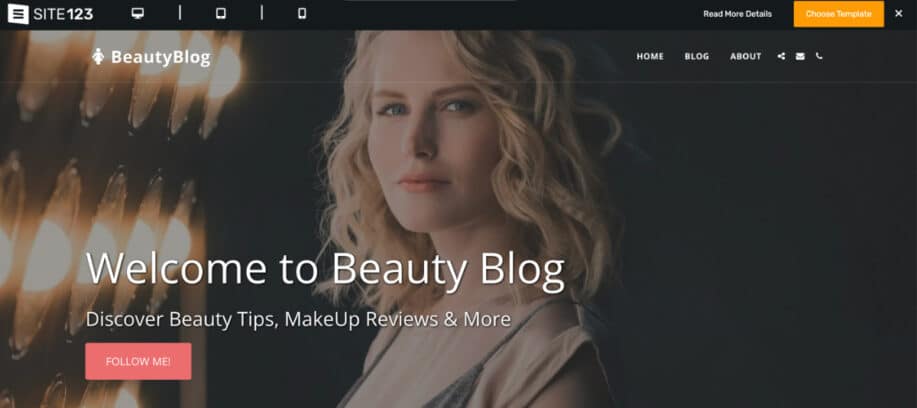Open the HOME menu item
The height and width of the screenshot is (408, 917).
click(650, 57)
